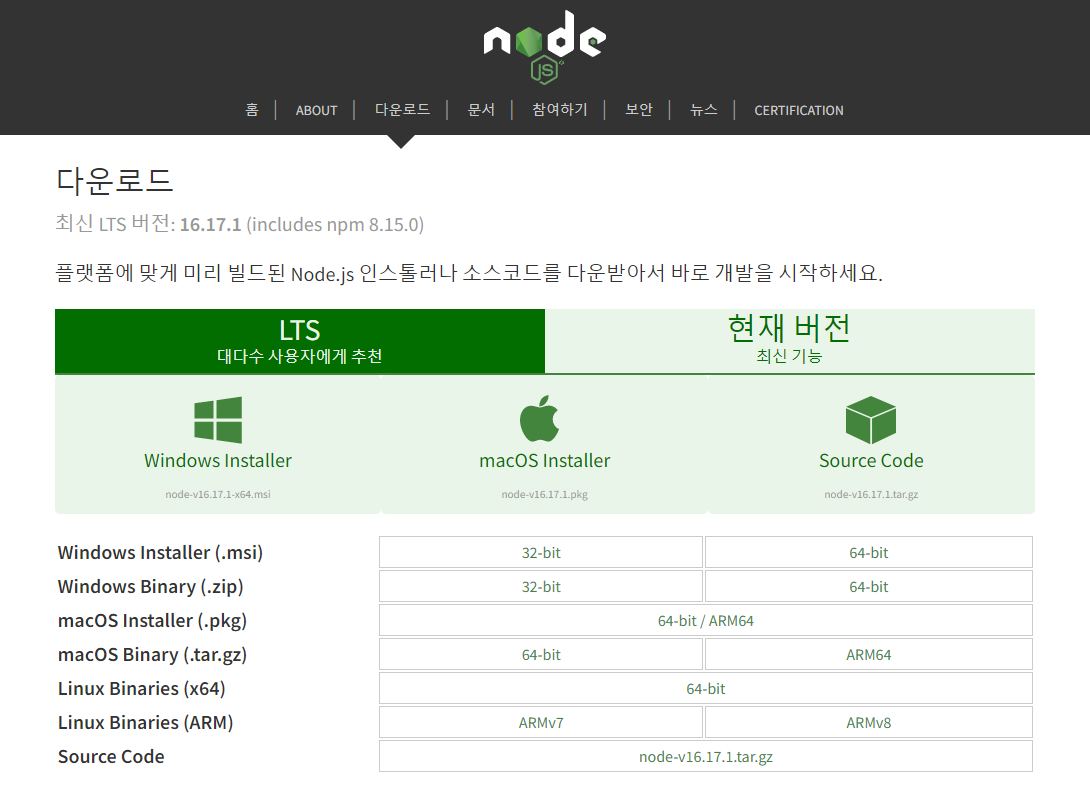Click the Windows Installer title link
Screen dimensions: 1090x789
point(218,460)
